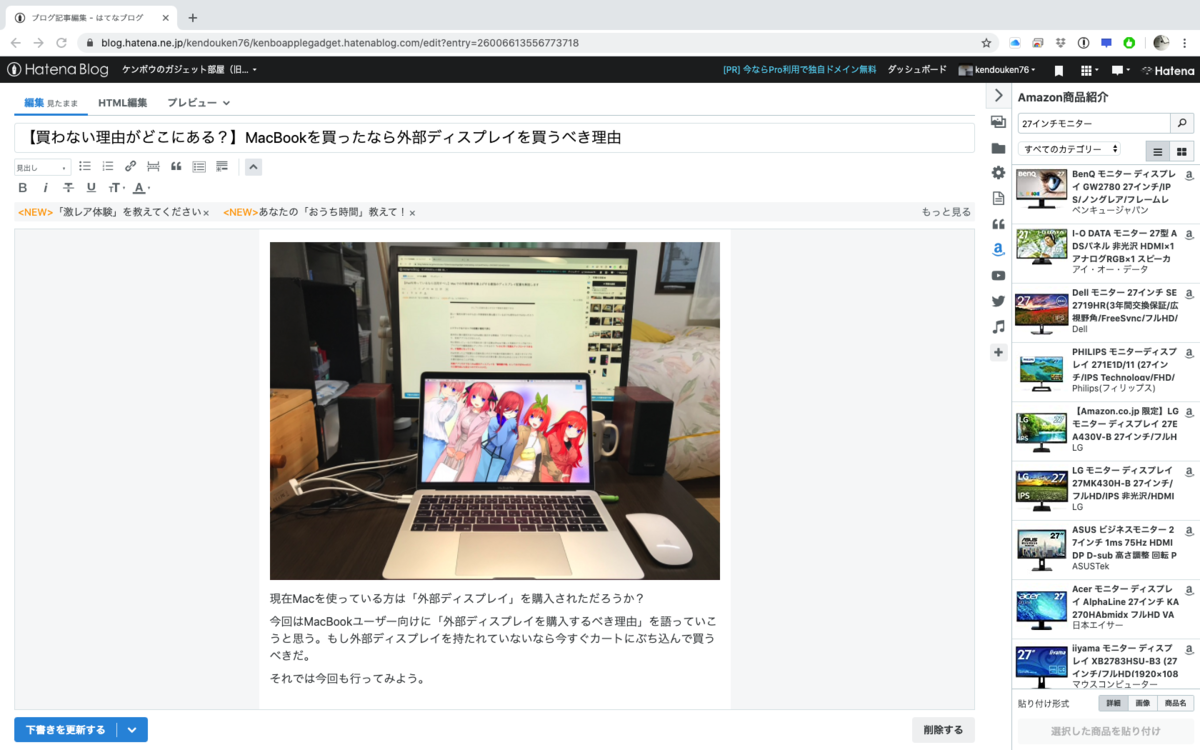This screenshot has height=750, width=1200.
Task: Open the Twitter insert sidebar icon
Action: (998, 301)
